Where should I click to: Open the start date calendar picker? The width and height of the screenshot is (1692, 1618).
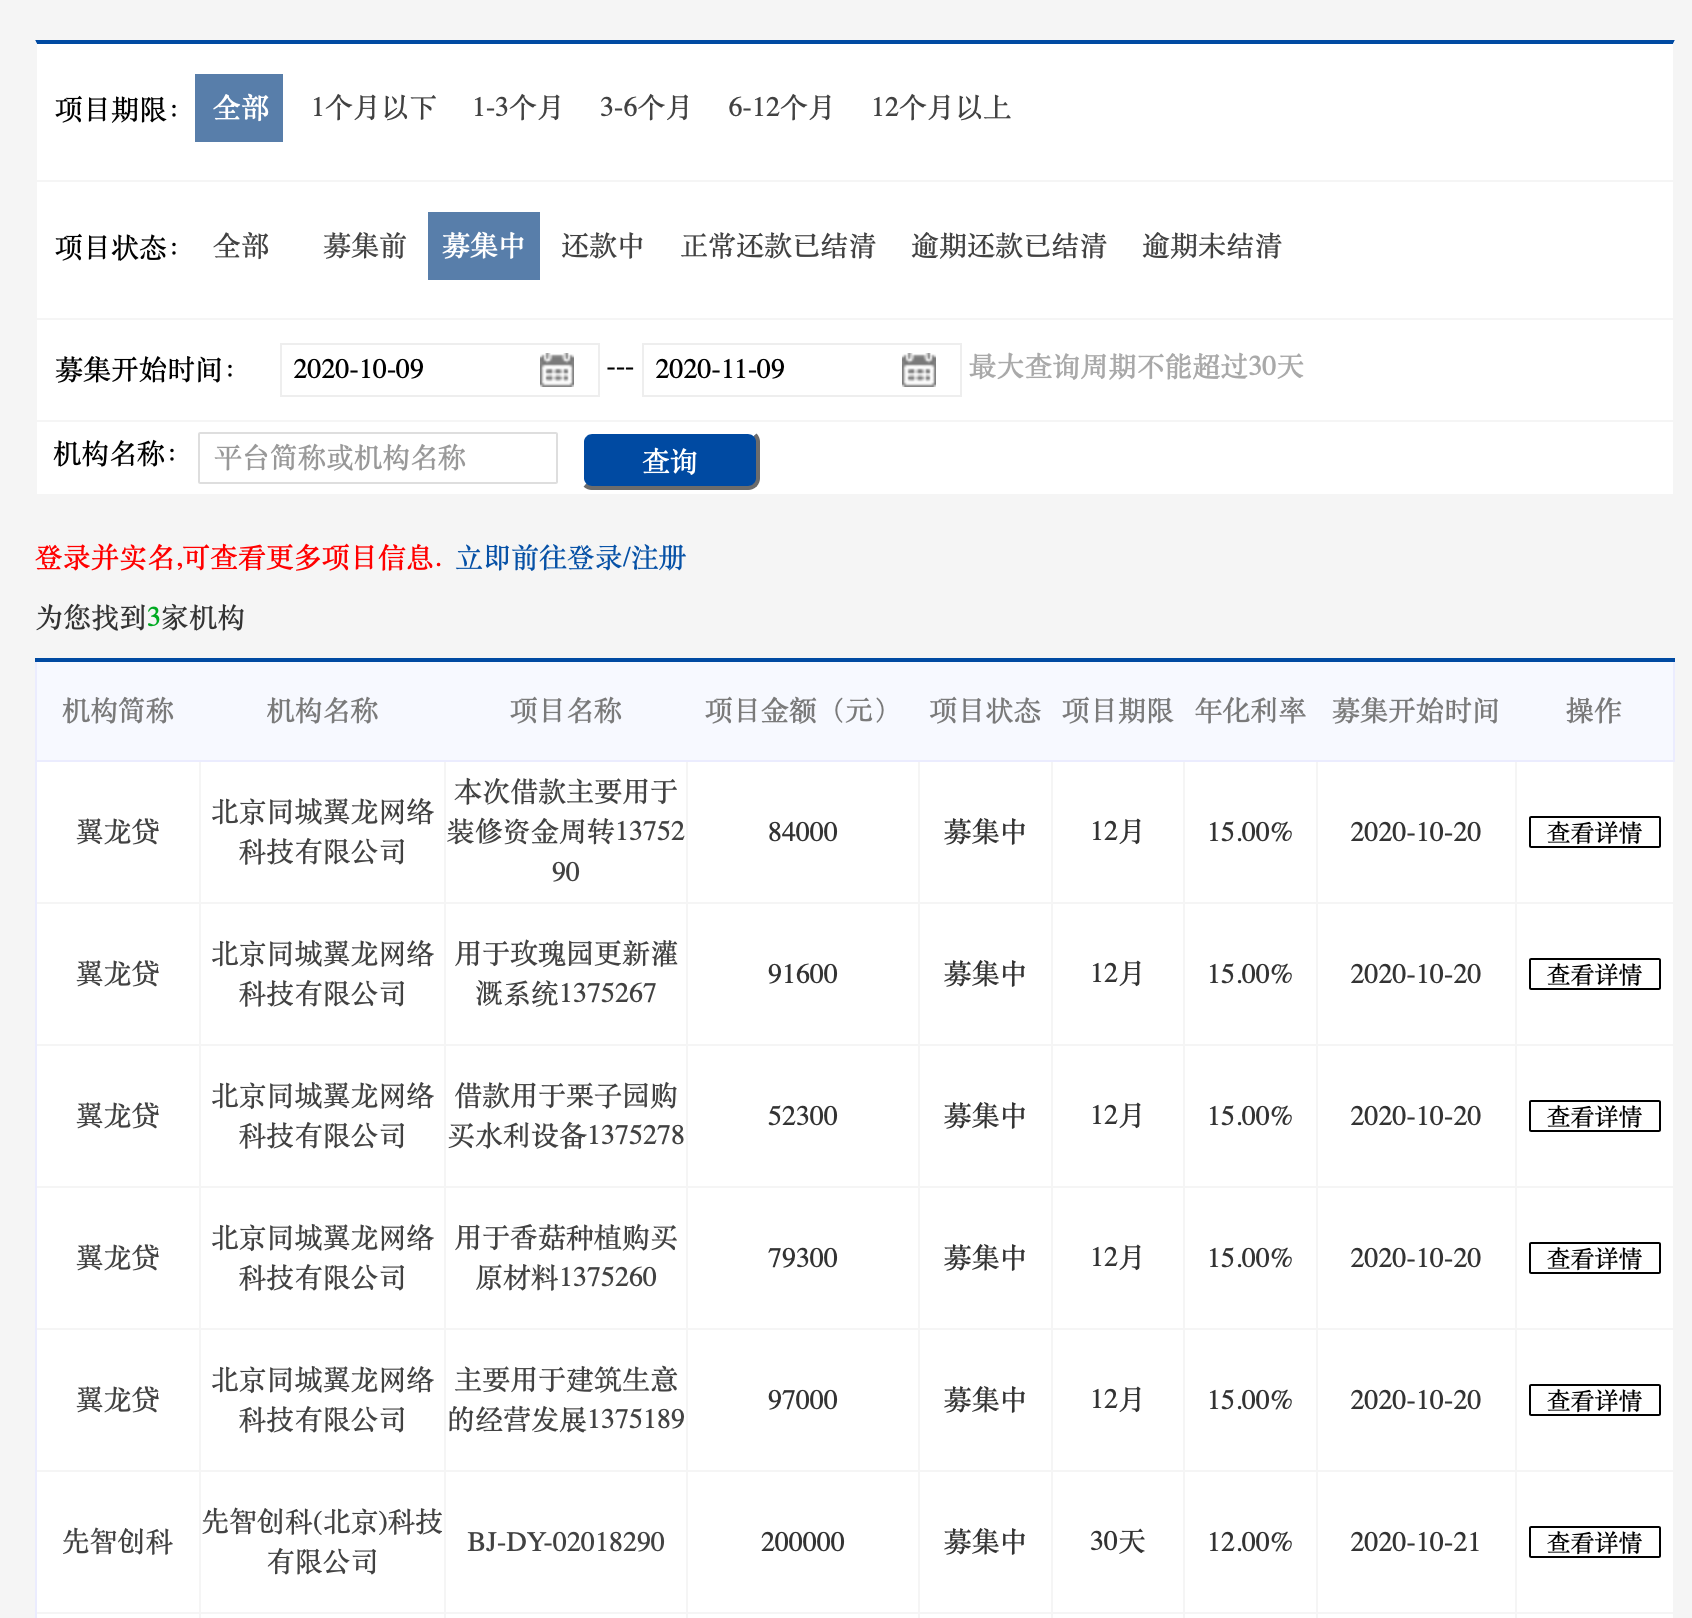click(x=556, y=369)
